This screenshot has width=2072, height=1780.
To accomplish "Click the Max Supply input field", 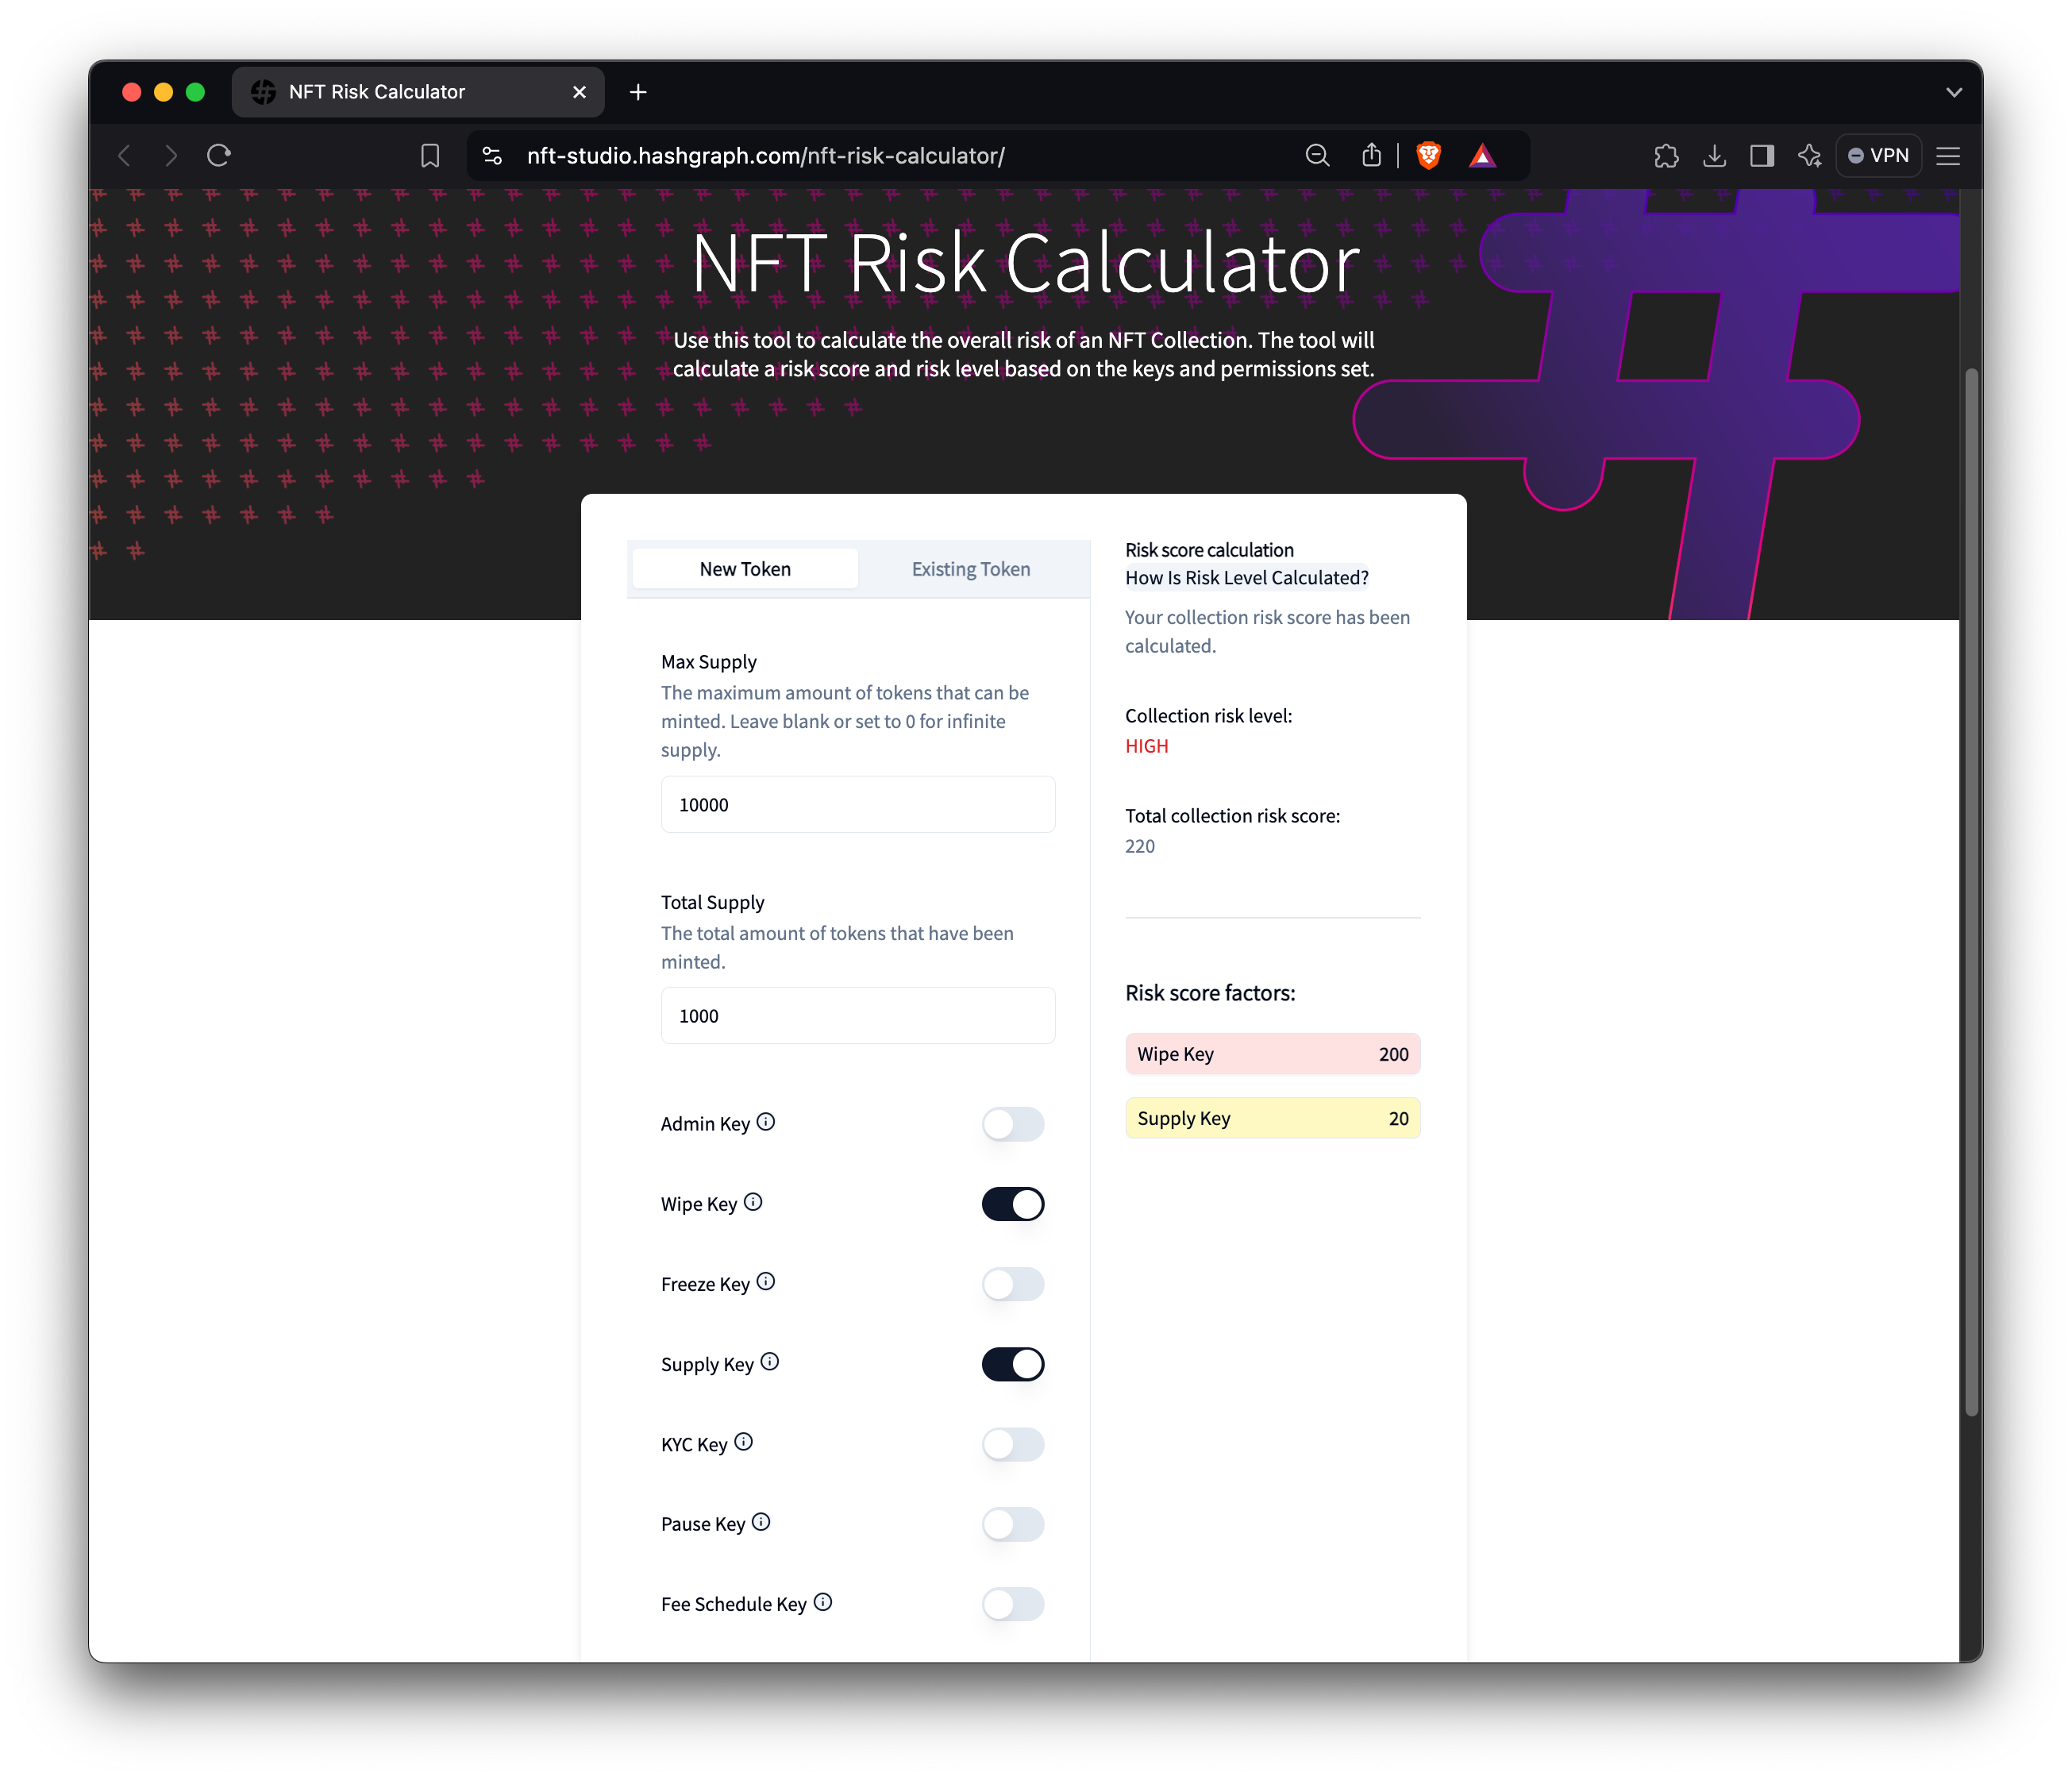I will click(x=857, y=805).
